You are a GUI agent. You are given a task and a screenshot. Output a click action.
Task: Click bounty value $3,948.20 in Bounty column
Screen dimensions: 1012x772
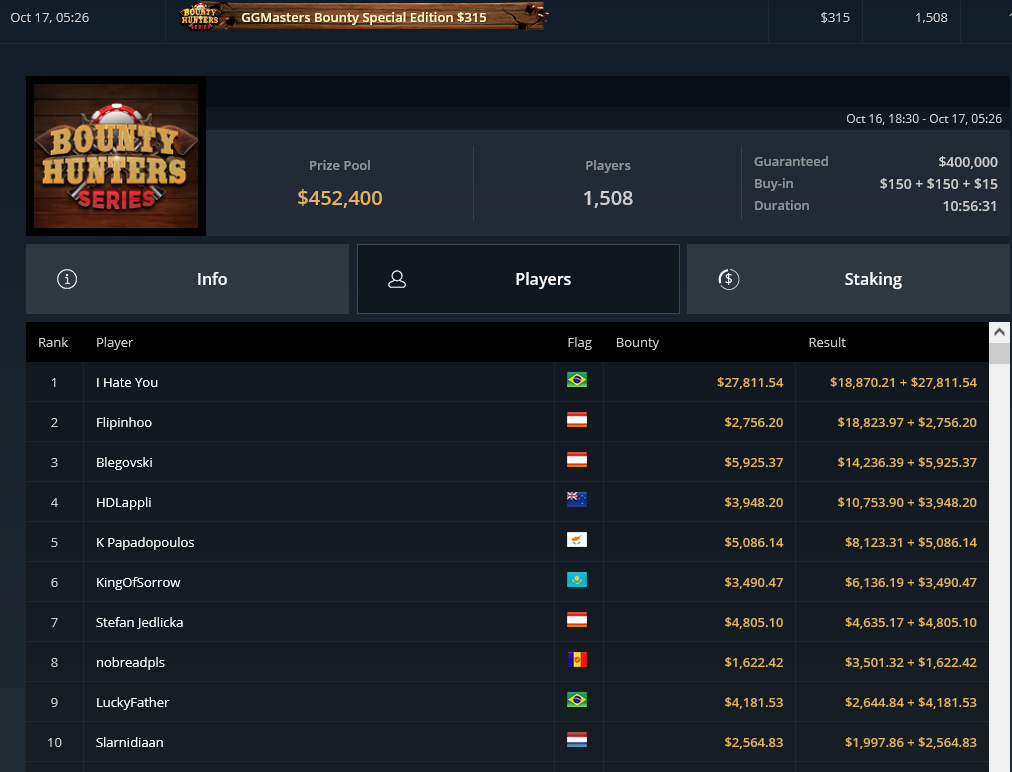click(x=754, y=502)
